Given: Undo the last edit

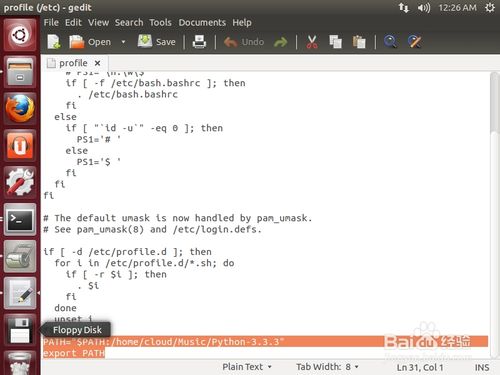Looking at the screenshot, I should point(244,42).
